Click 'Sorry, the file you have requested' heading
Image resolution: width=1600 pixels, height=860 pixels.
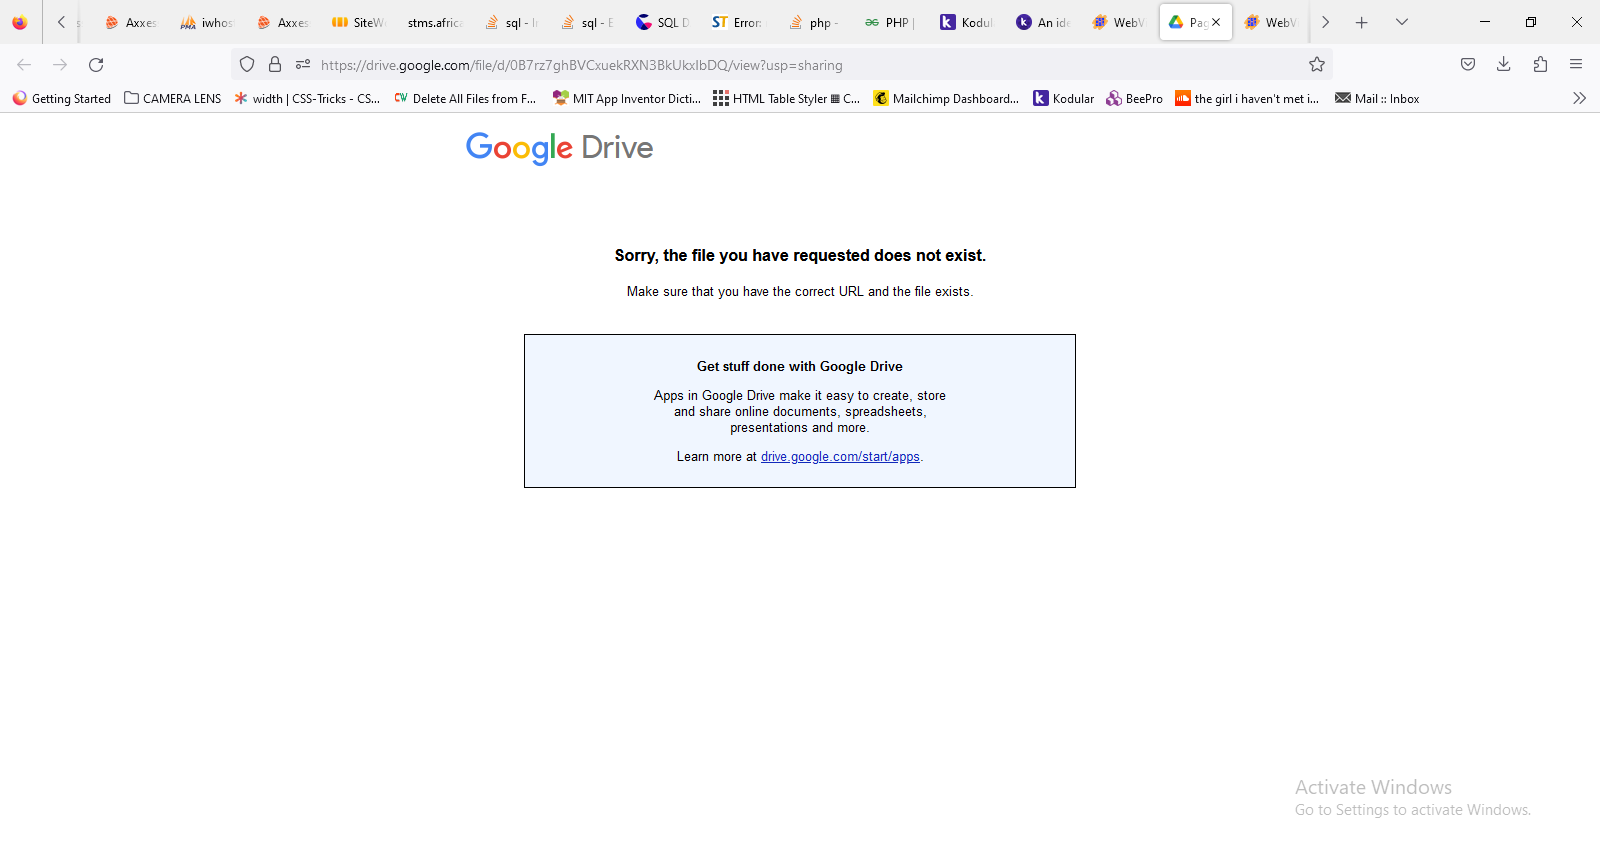[x=800, y=256]
